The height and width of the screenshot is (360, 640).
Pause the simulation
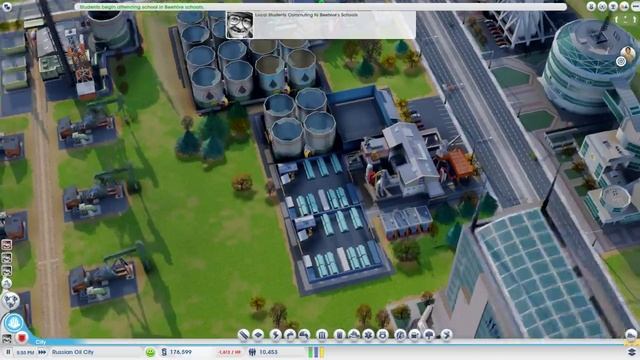(x=8, y=352)
